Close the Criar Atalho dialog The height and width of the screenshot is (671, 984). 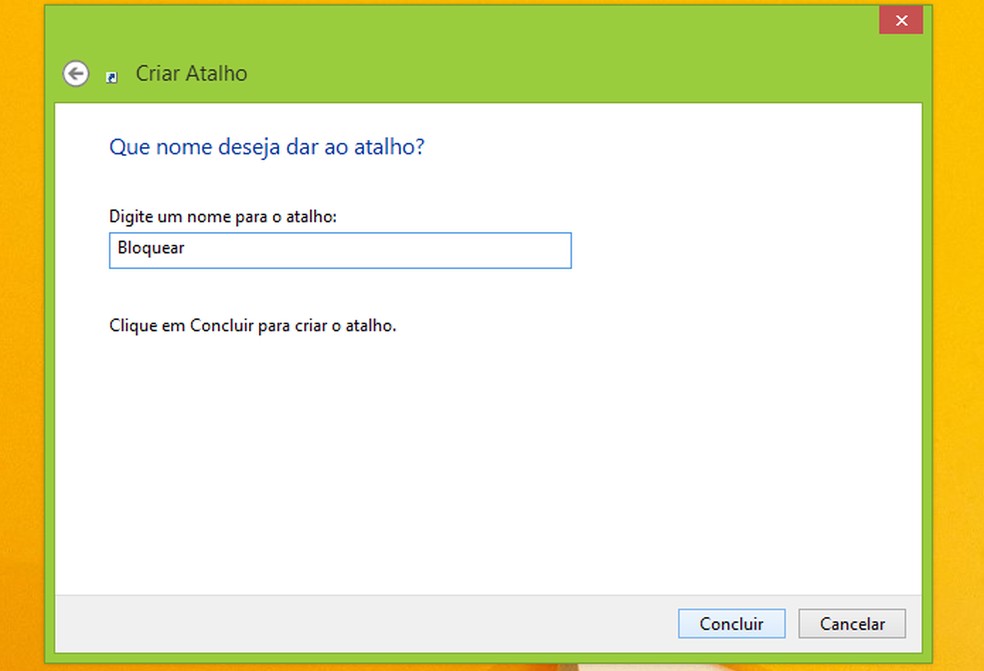coord(901,21)
